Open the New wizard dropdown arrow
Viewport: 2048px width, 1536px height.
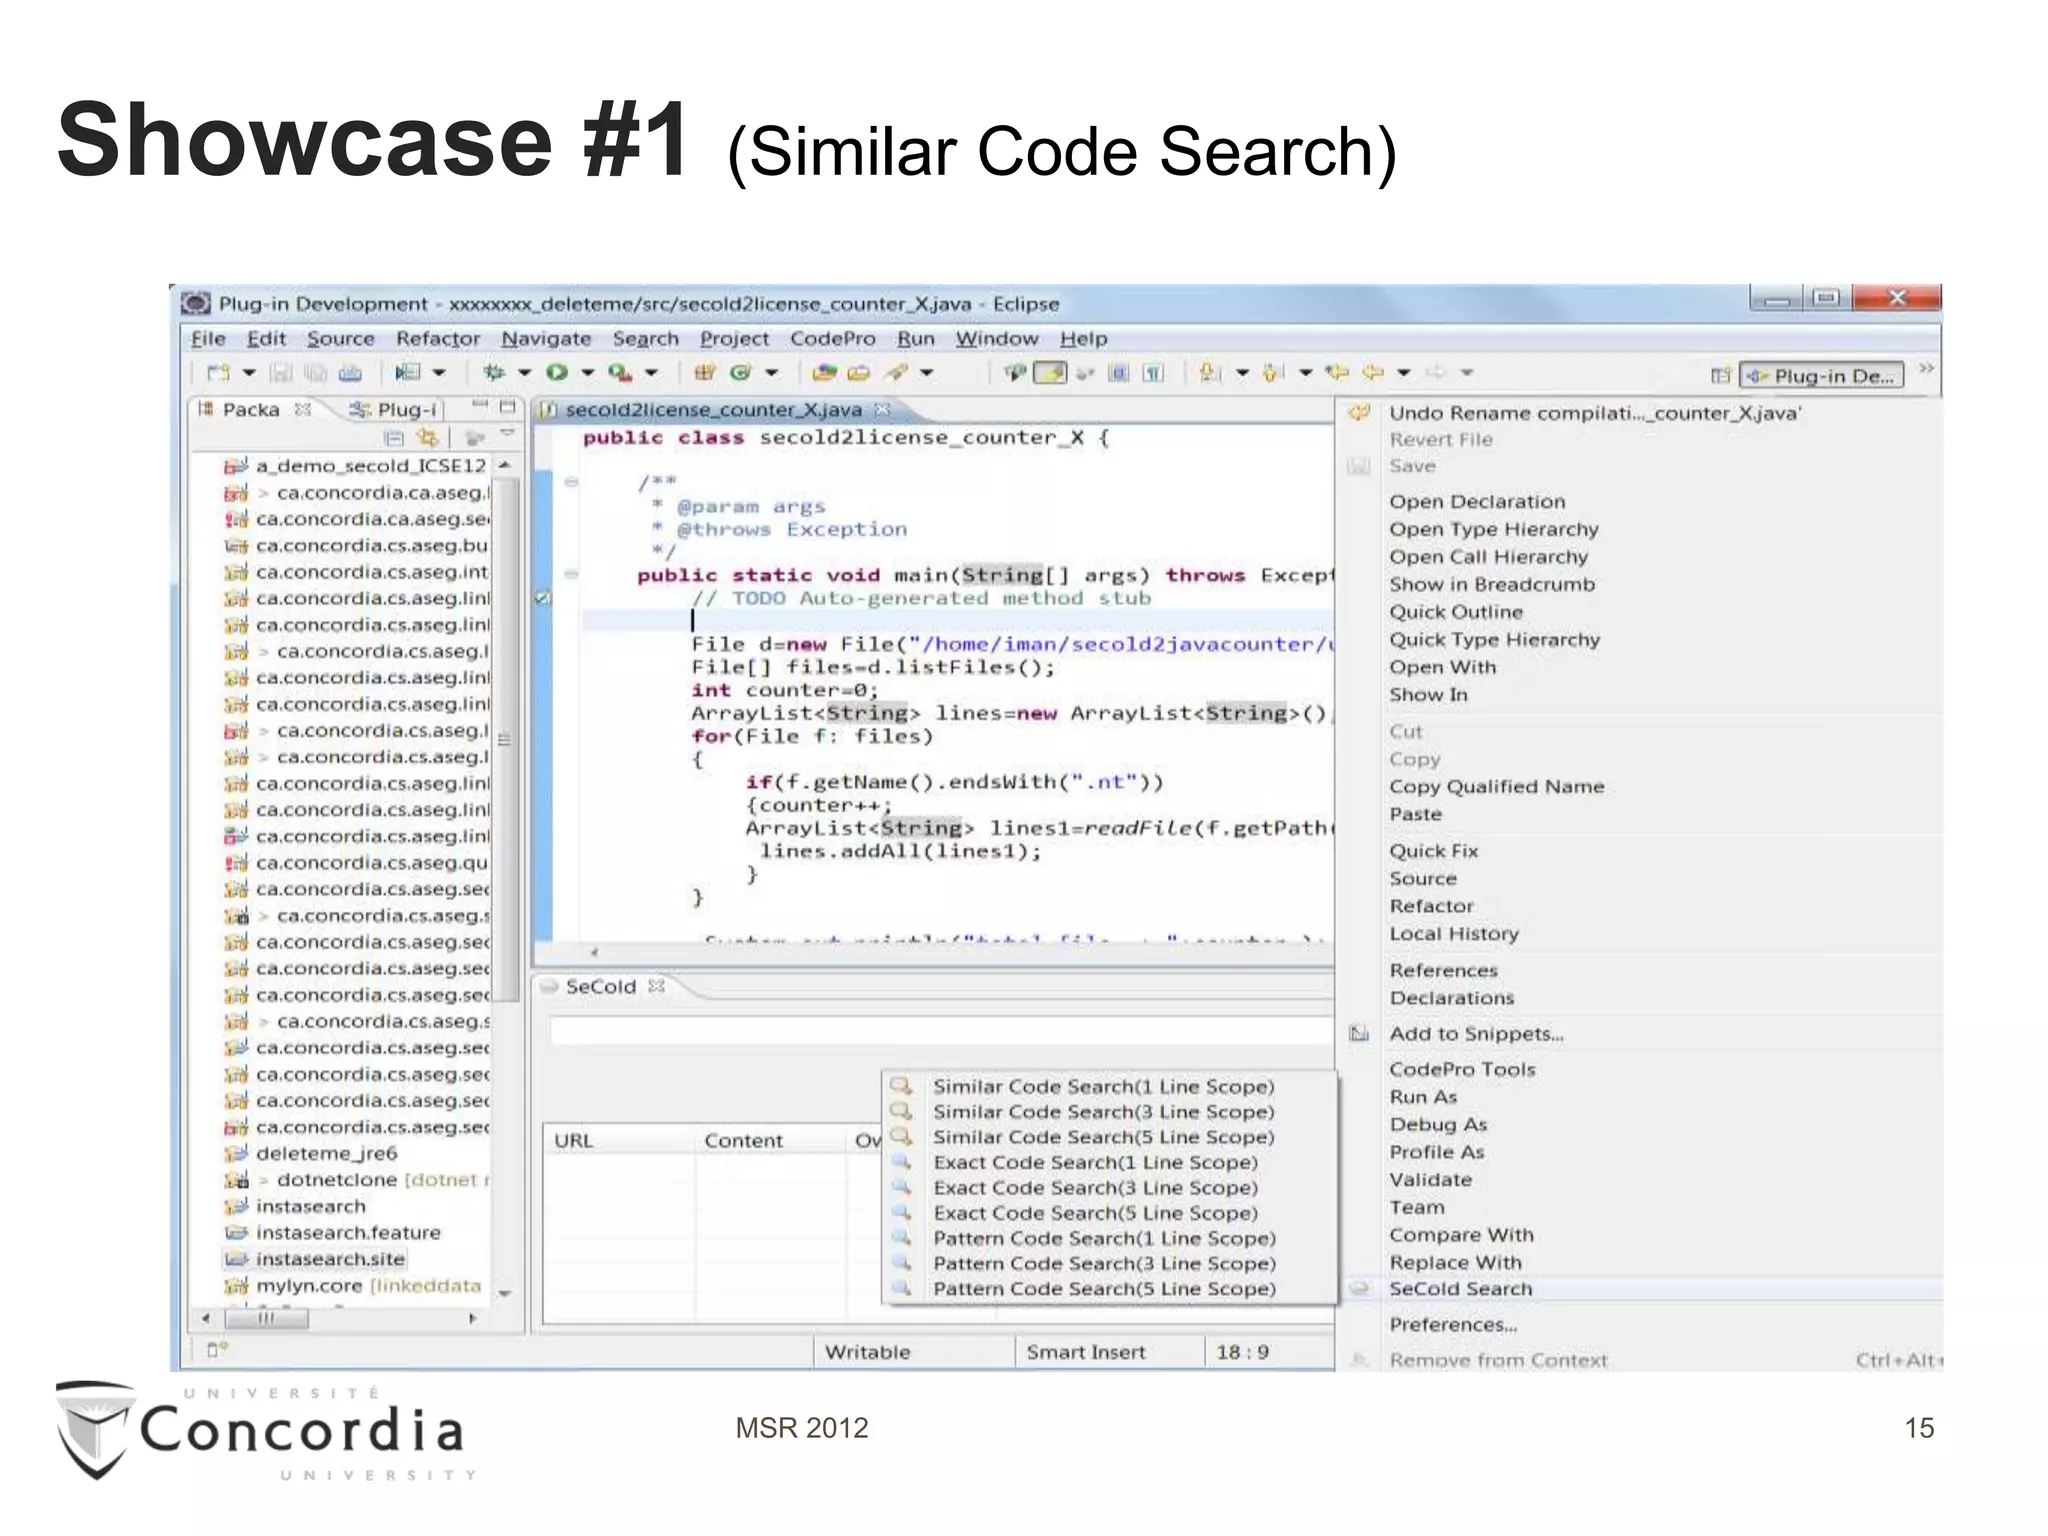[x=249, y=373]
